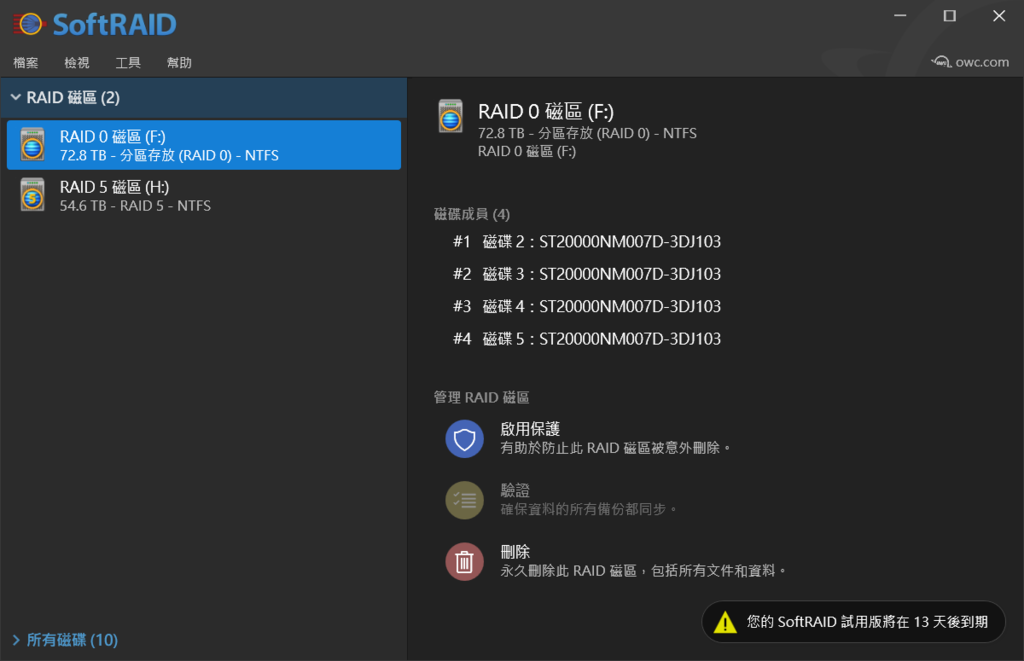
Task: Click the description 確保資料的所有備份都同步
Action: click(x=588, y=509)
